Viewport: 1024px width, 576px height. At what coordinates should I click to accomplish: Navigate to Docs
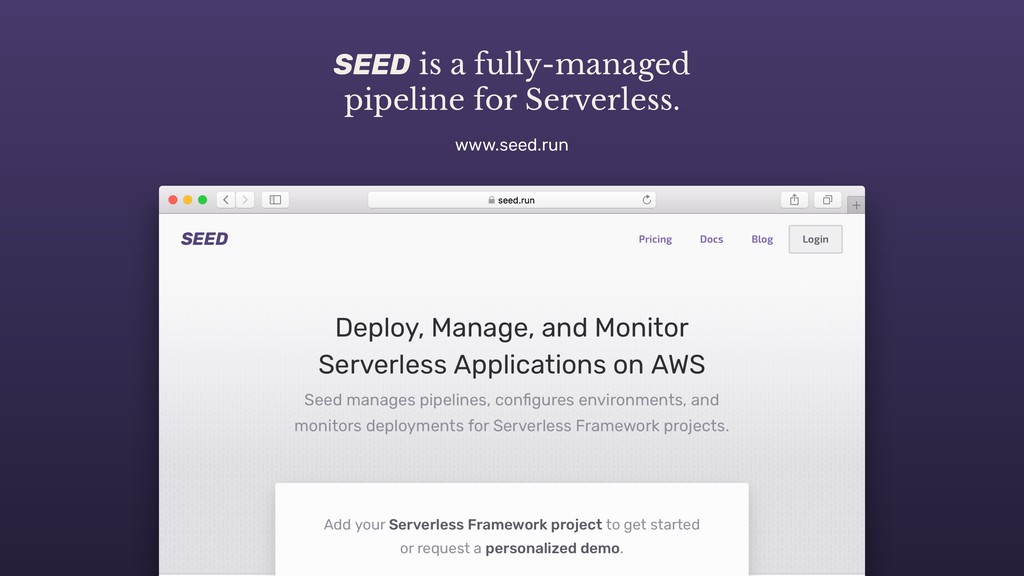pyautogui.click(x=711, y=239)
